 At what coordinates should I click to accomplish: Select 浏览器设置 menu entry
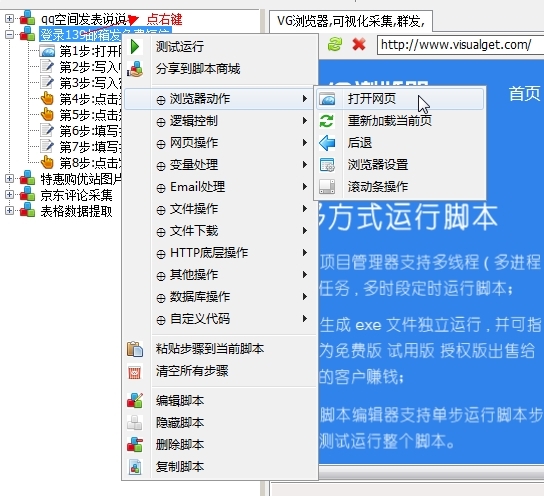(x=400, y=165)
